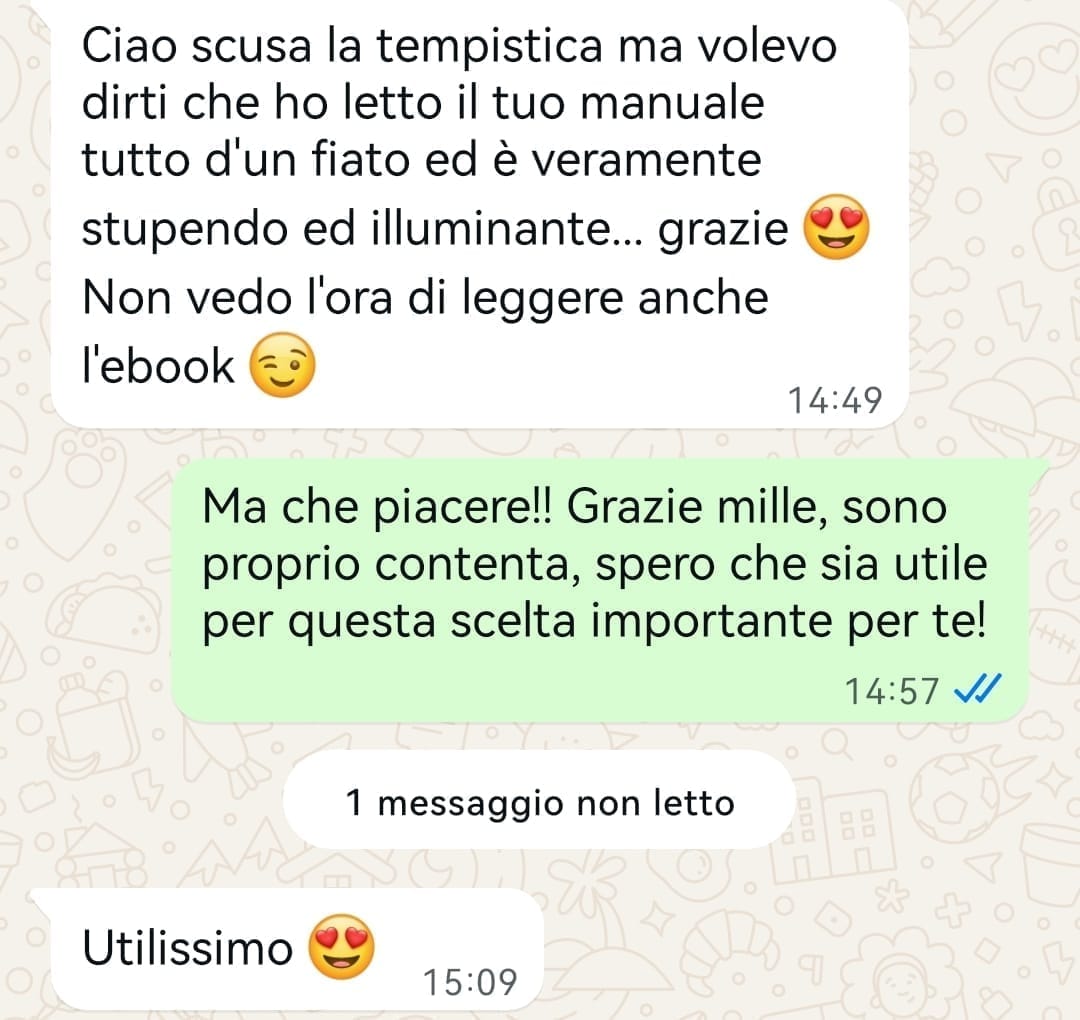Tap the 'dirti che ho letto il tuo manuale' line
Viewport: 1080px width, 1020px height.
423,103
